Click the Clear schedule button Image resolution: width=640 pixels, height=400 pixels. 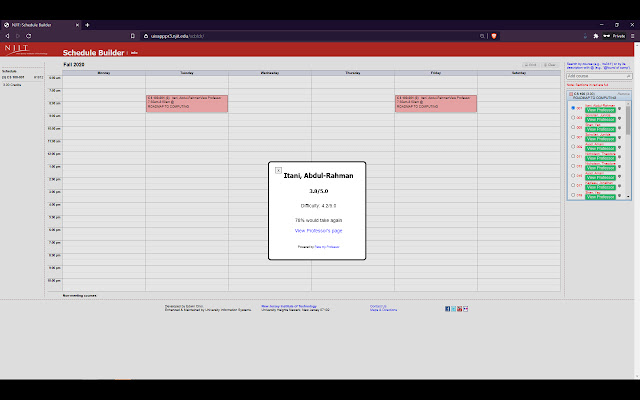[550, 65]
